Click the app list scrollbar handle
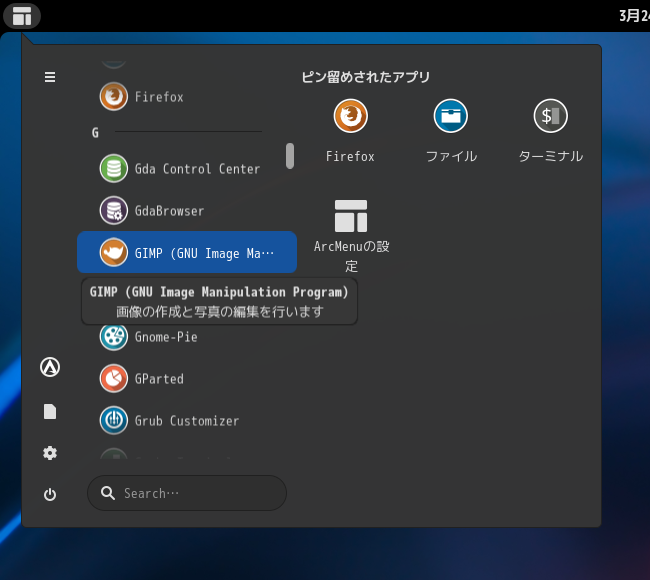Viewport: 650px width, 580px height. pos(290,156)
